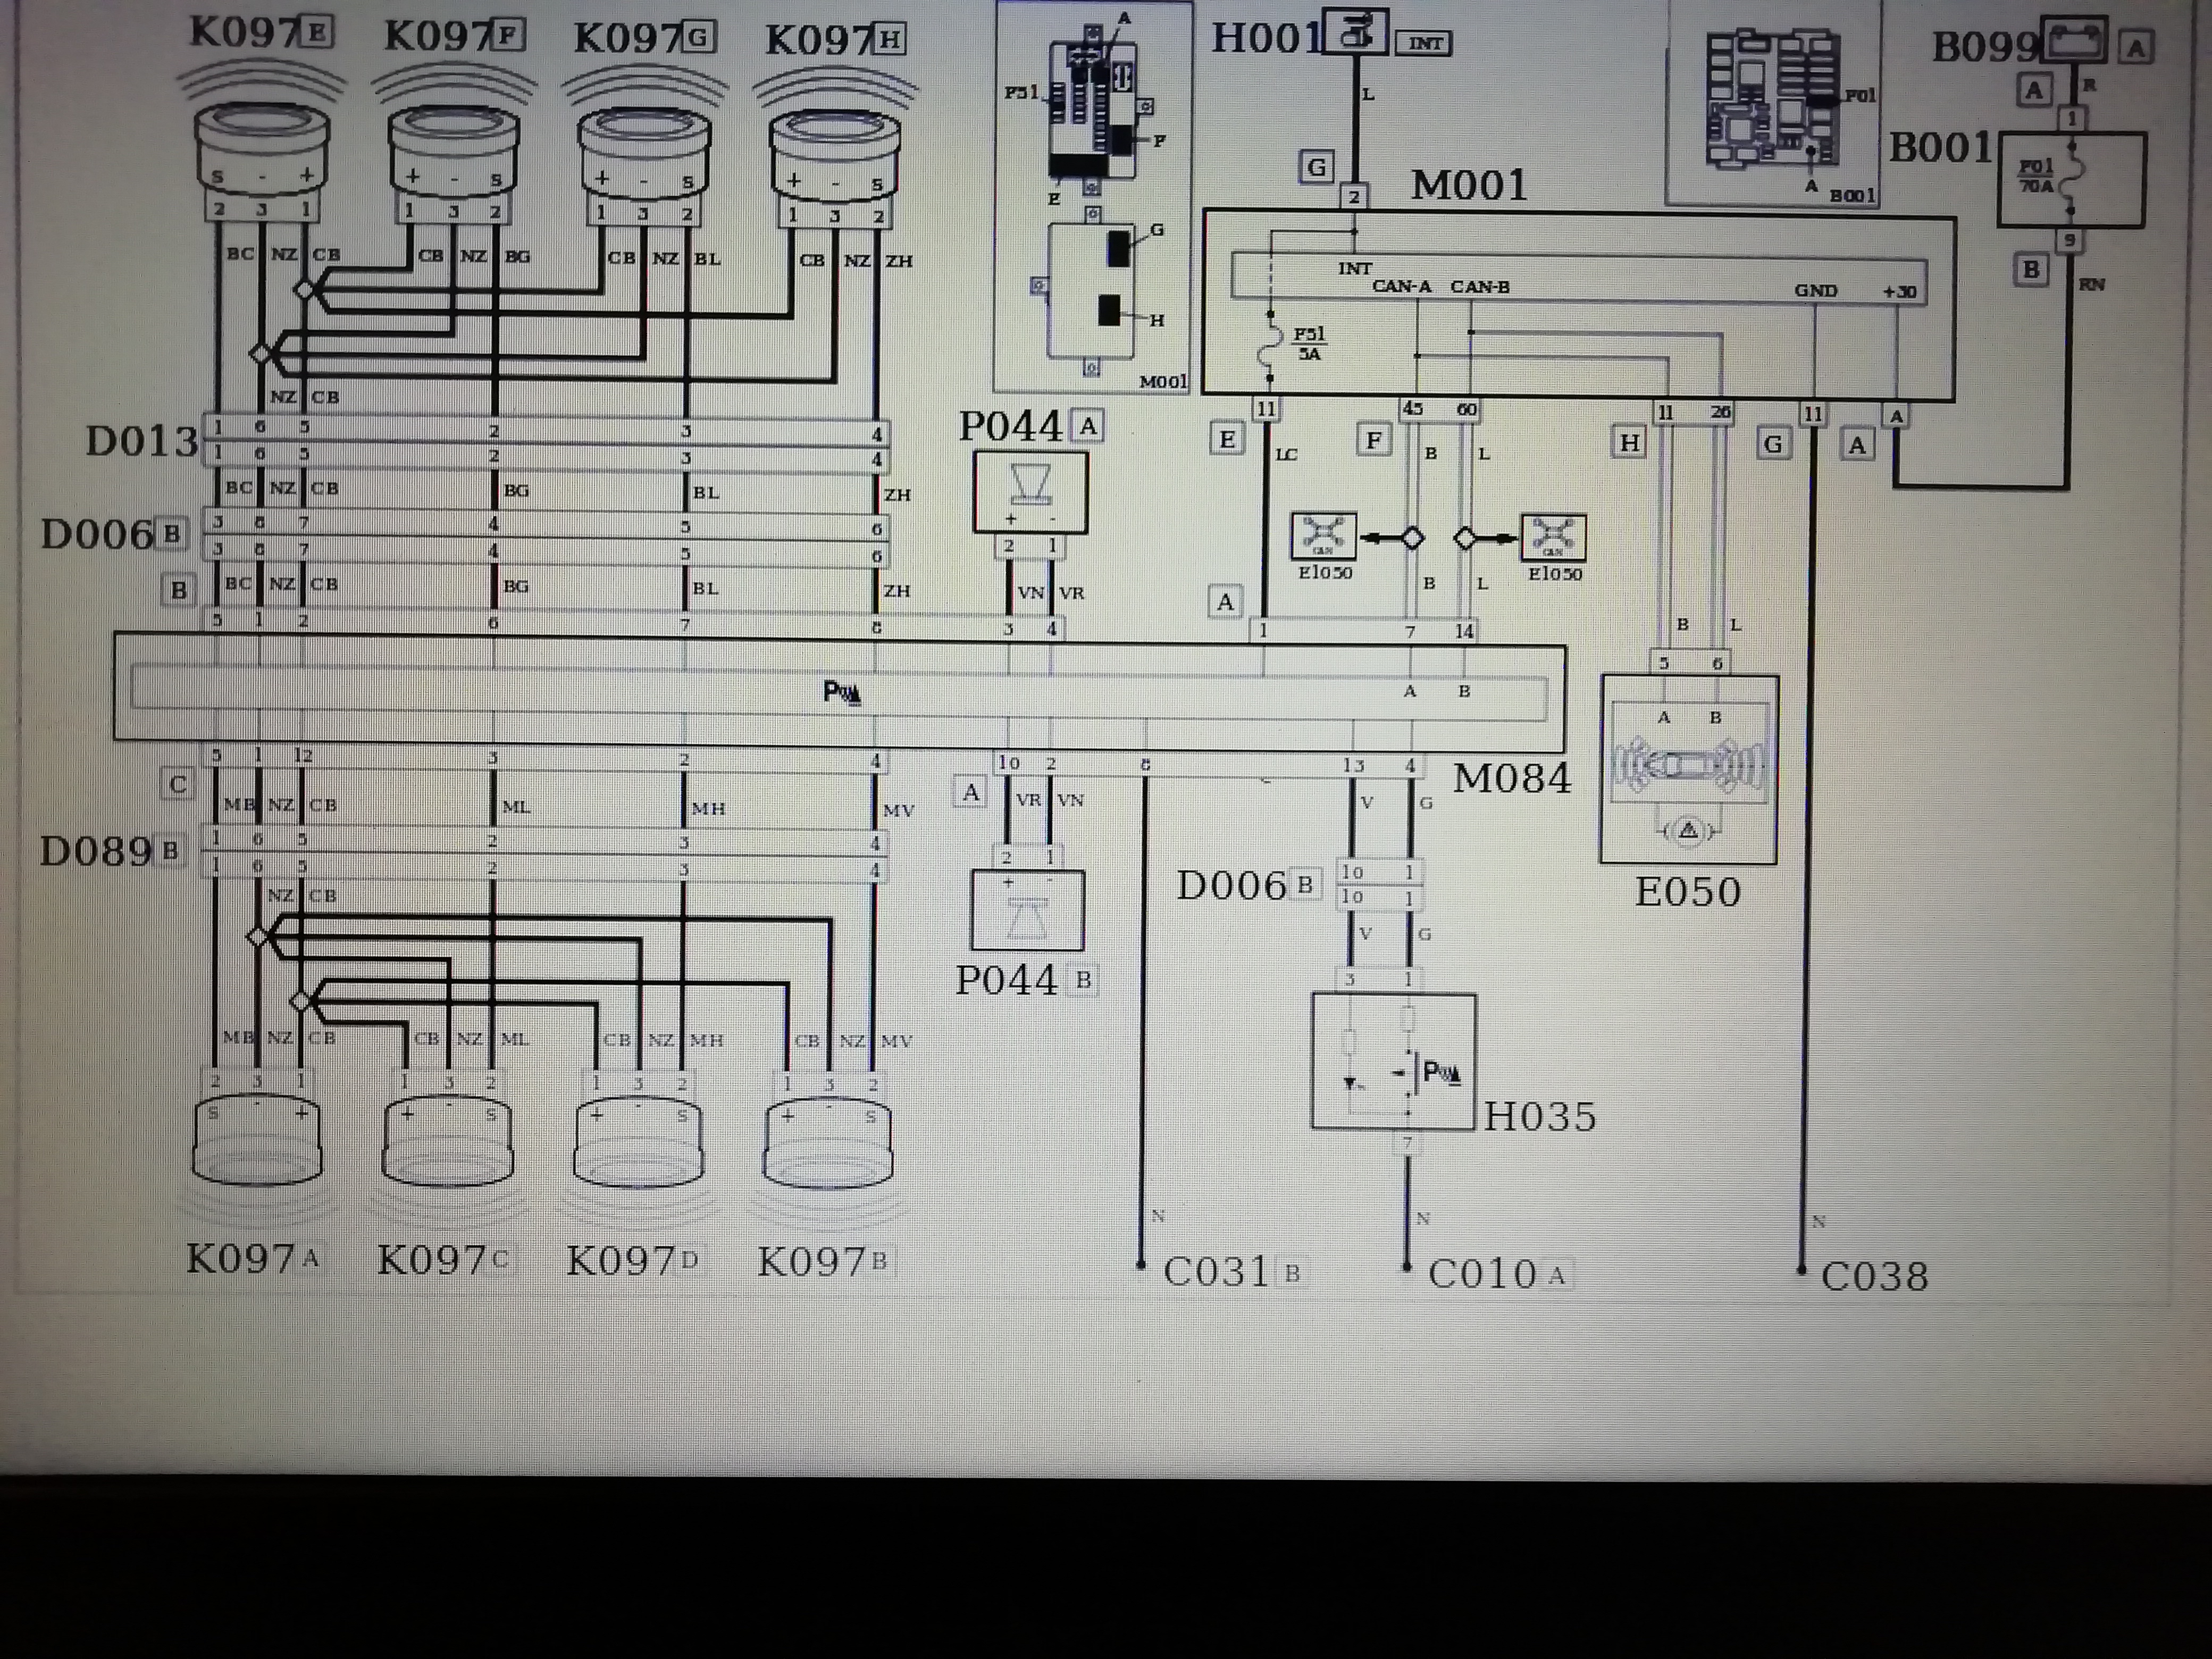Click the boxed E connector tag below M001
This screenshot has height=1659, width=2212.
pos(1227,439)
